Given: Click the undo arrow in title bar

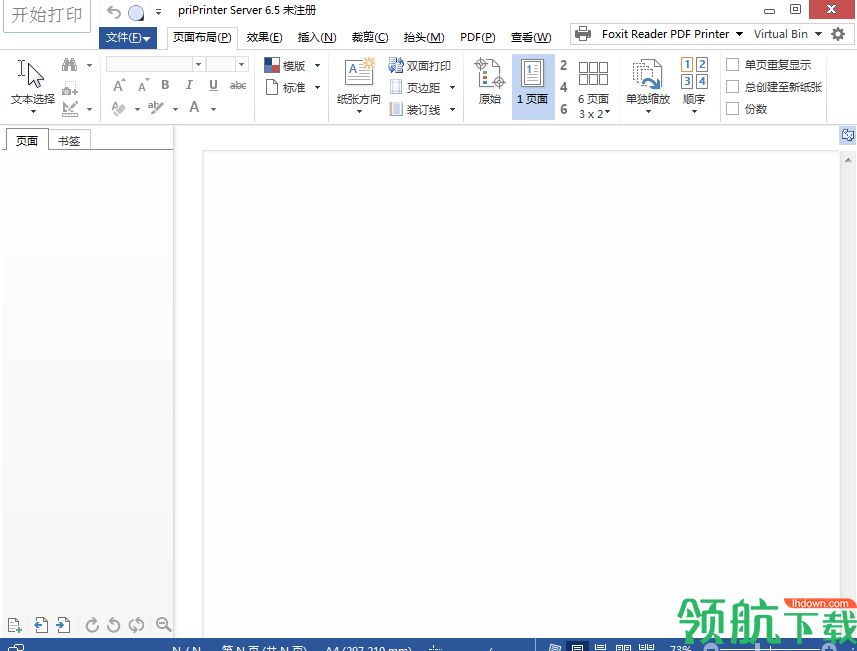Looking at the screenshot, I should click(x=114, y=12).
